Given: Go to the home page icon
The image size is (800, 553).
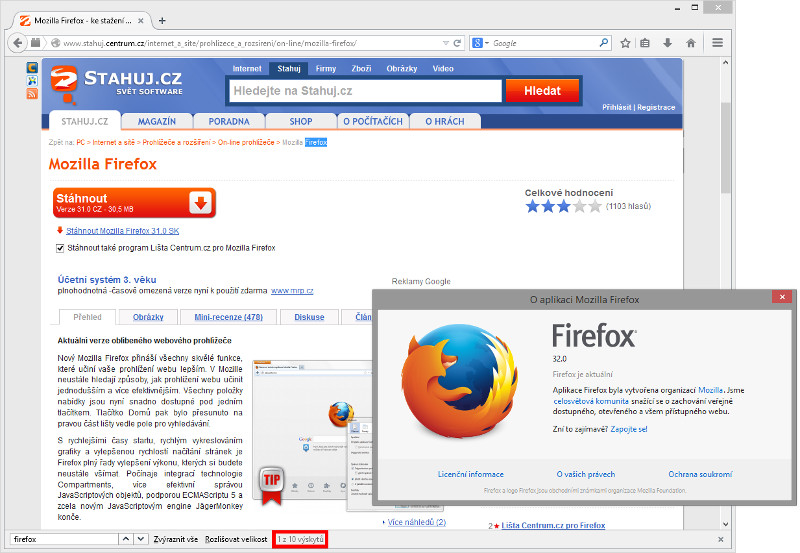Looking at the screenshot, I should (691, 43).
